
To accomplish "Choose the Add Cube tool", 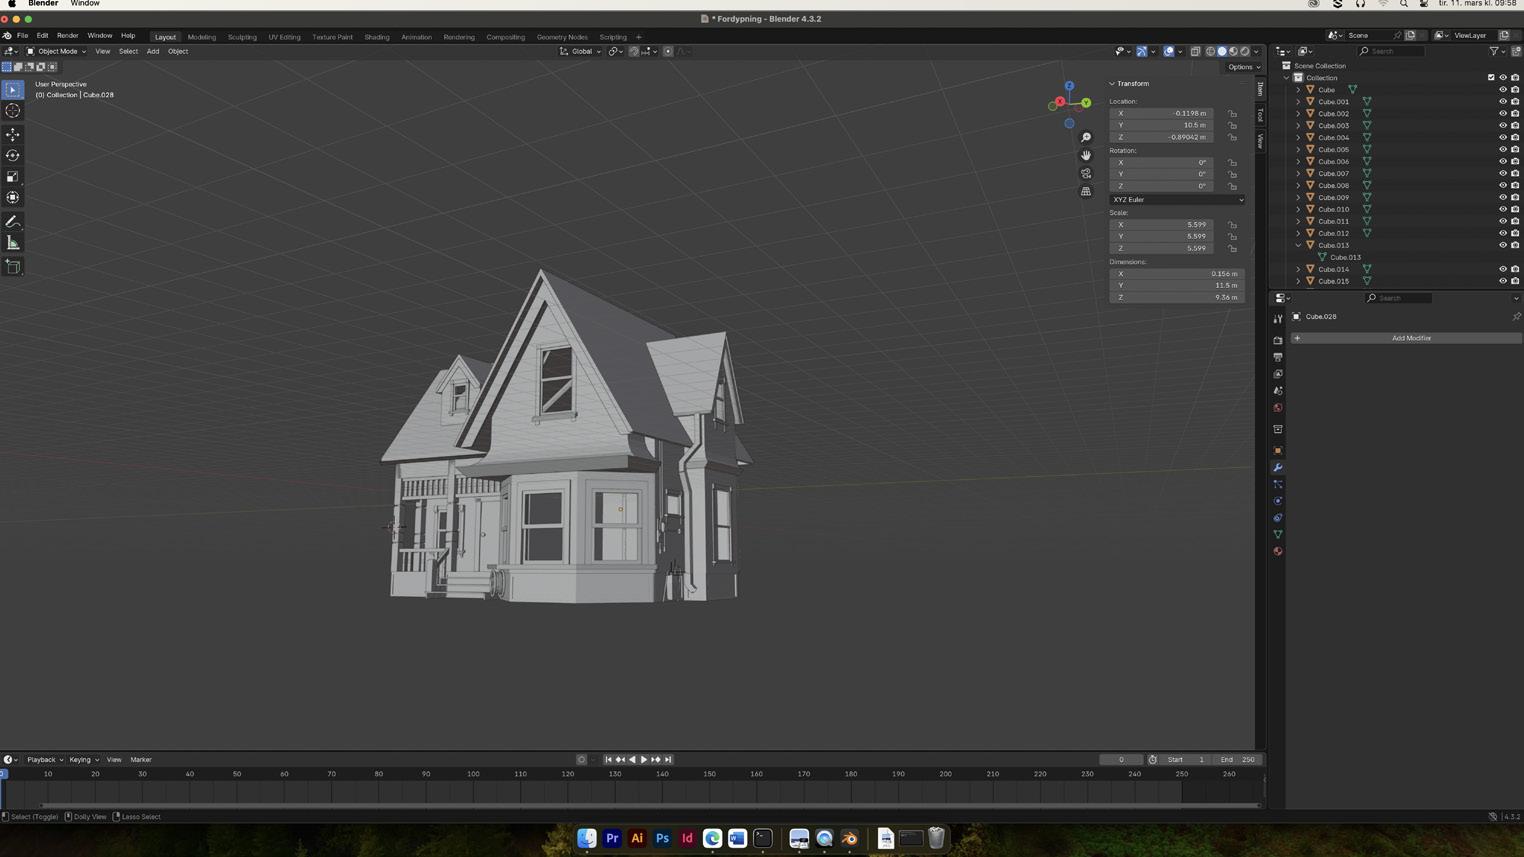I will pyautogui.click(x=13, y=266).
